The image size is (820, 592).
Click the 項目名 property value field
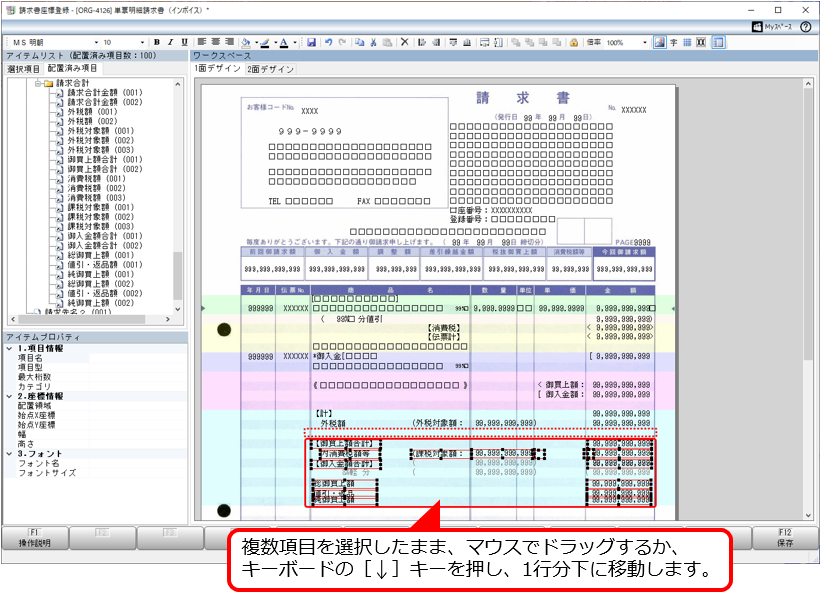pyautogui.click(x=138, y=358)
